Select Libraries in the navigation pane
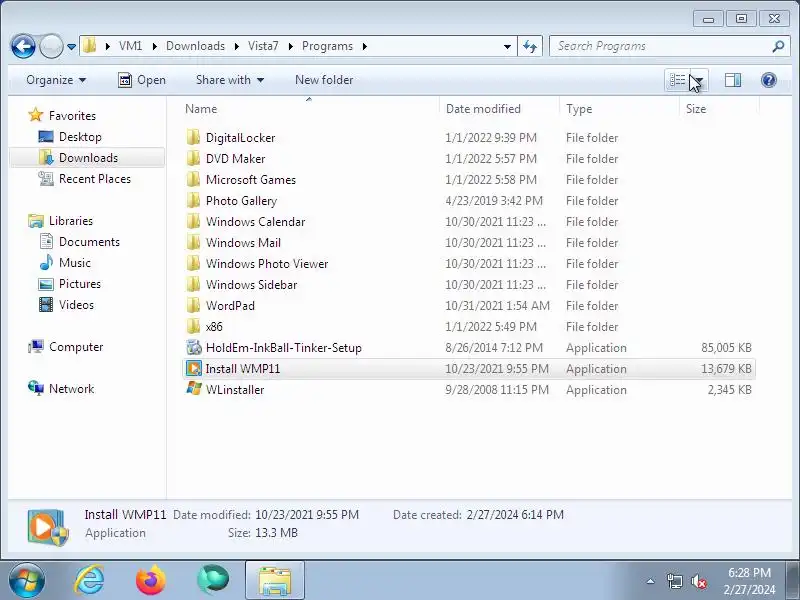The image size is (800, 600). pyautogui.click(x=70, y=221)
